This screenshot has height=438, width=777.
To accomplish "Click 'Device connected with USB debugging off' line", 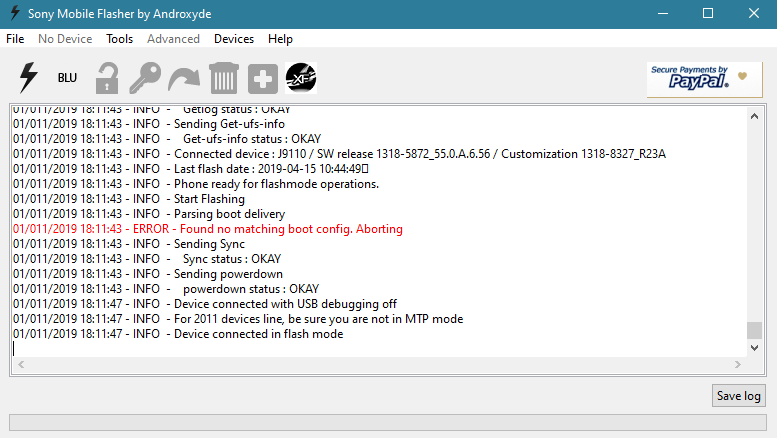I will pos(205,304).
